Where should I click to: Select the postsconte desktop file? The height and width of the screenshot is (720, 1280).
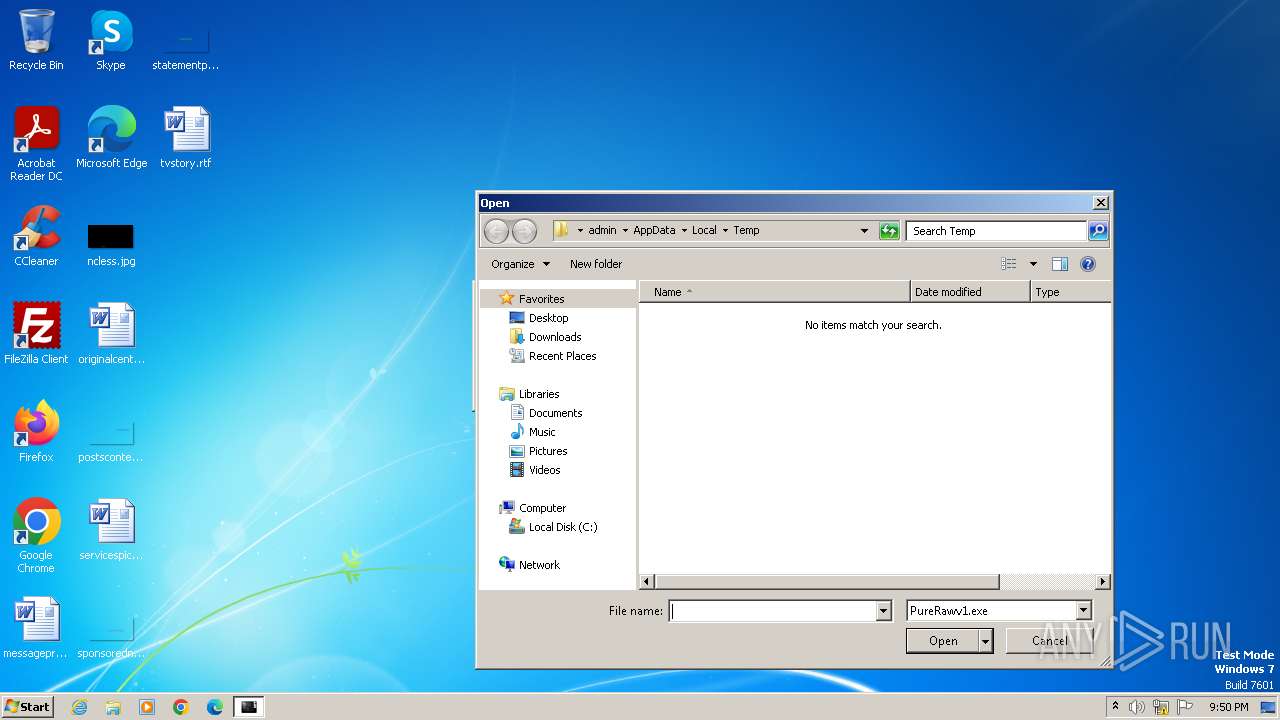click(111, 441)
